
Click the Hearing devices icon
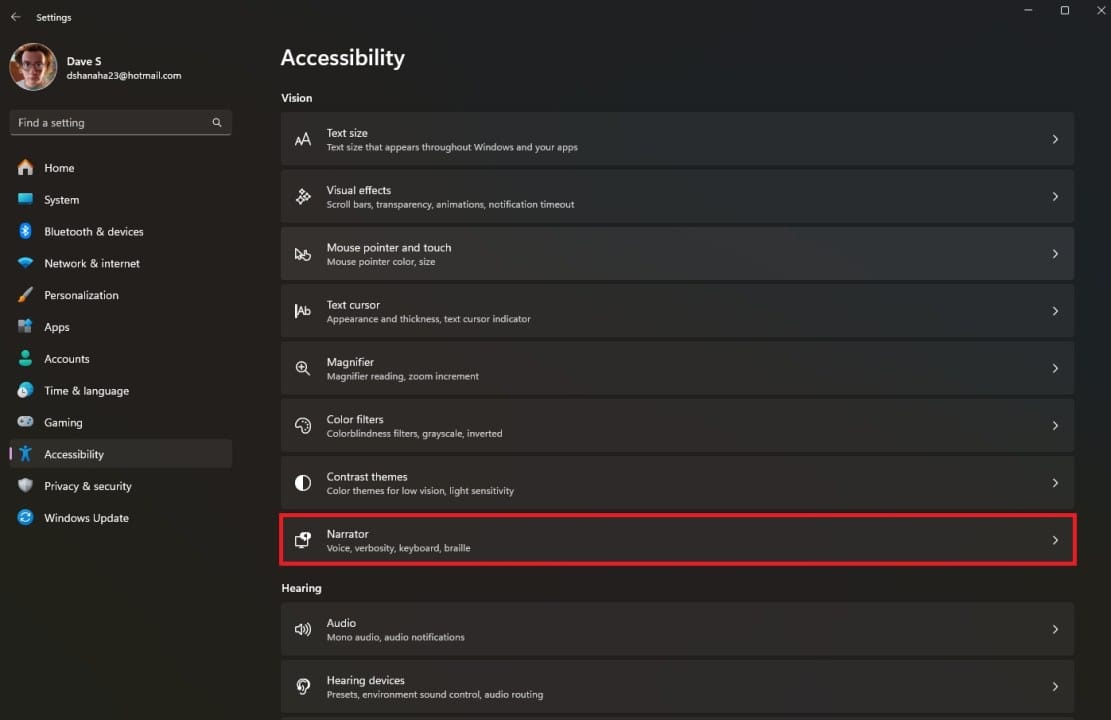303,686
